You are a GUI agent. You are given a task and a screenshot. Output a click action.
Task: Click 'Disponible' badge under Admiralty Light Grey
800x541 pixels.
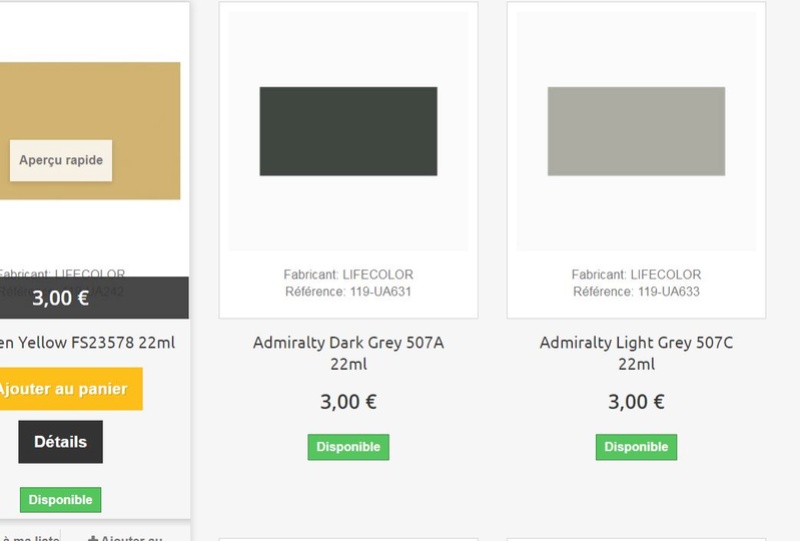coord(636,447)
